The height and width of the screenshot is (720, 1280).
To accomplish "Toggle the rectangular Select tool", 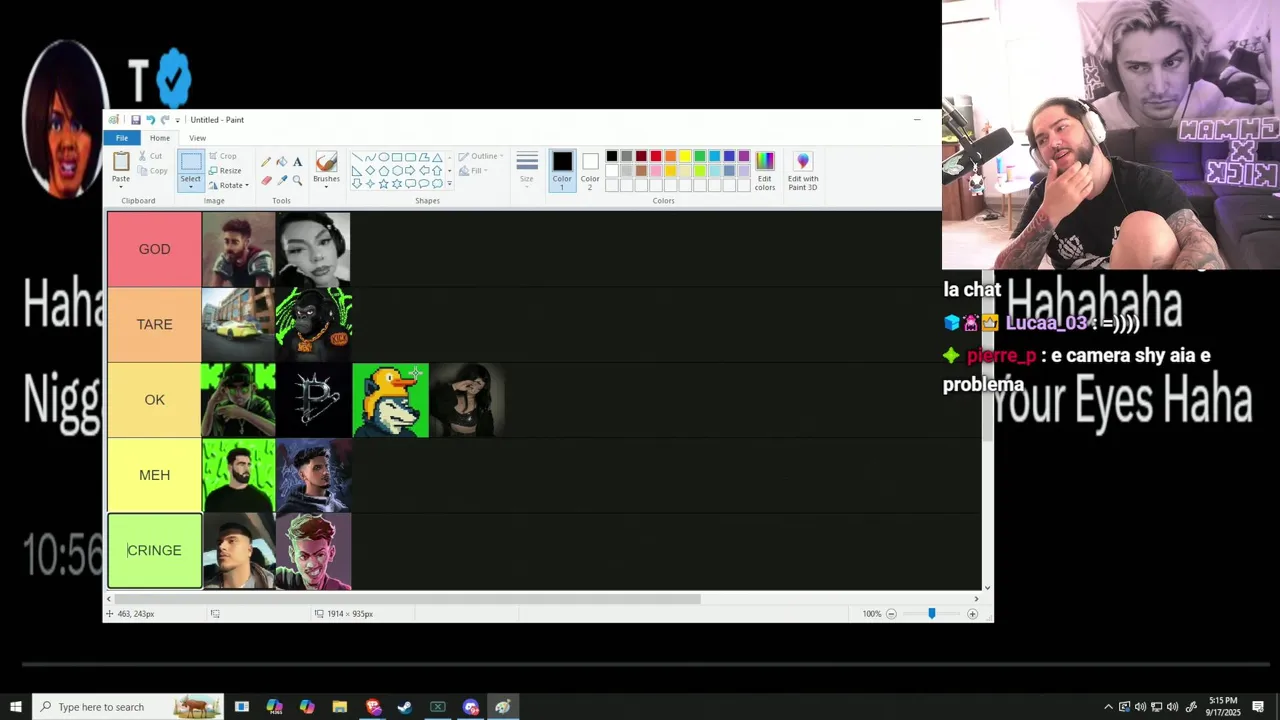I will click(x=191, y=161).
